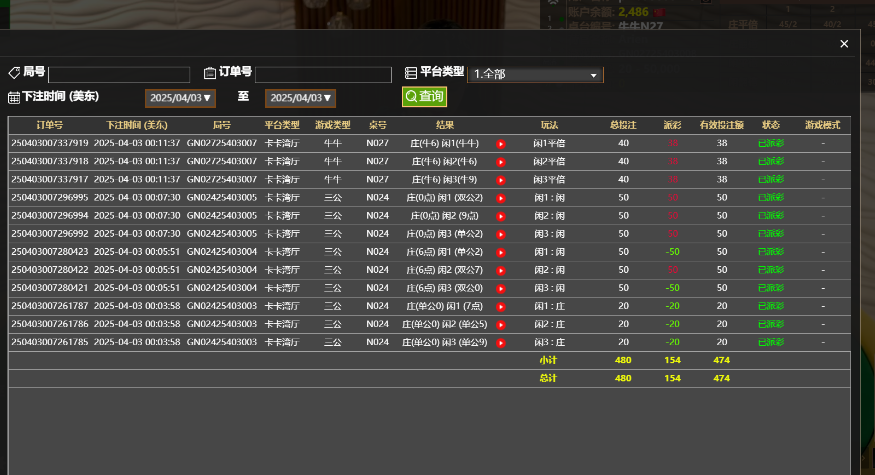Click into the 订单号 input field

pyautogui.click(x=323, y=75)
